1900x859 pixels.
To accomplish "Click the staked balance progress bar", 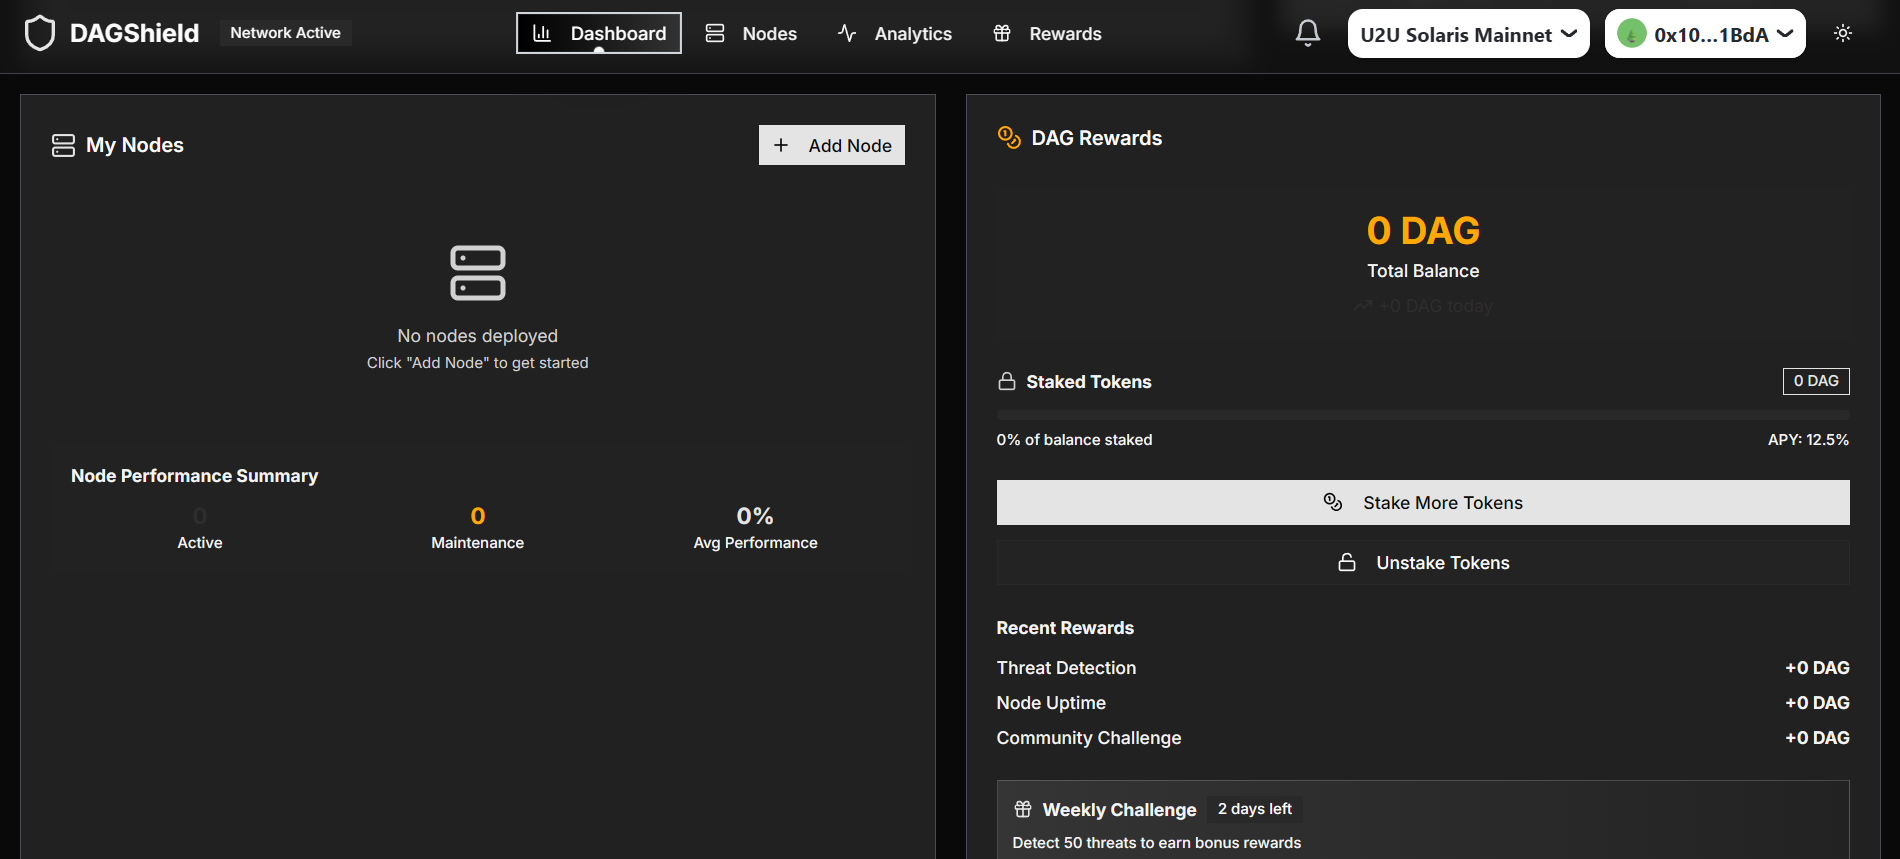I will pyautogui.click(x=1422, y=414).
